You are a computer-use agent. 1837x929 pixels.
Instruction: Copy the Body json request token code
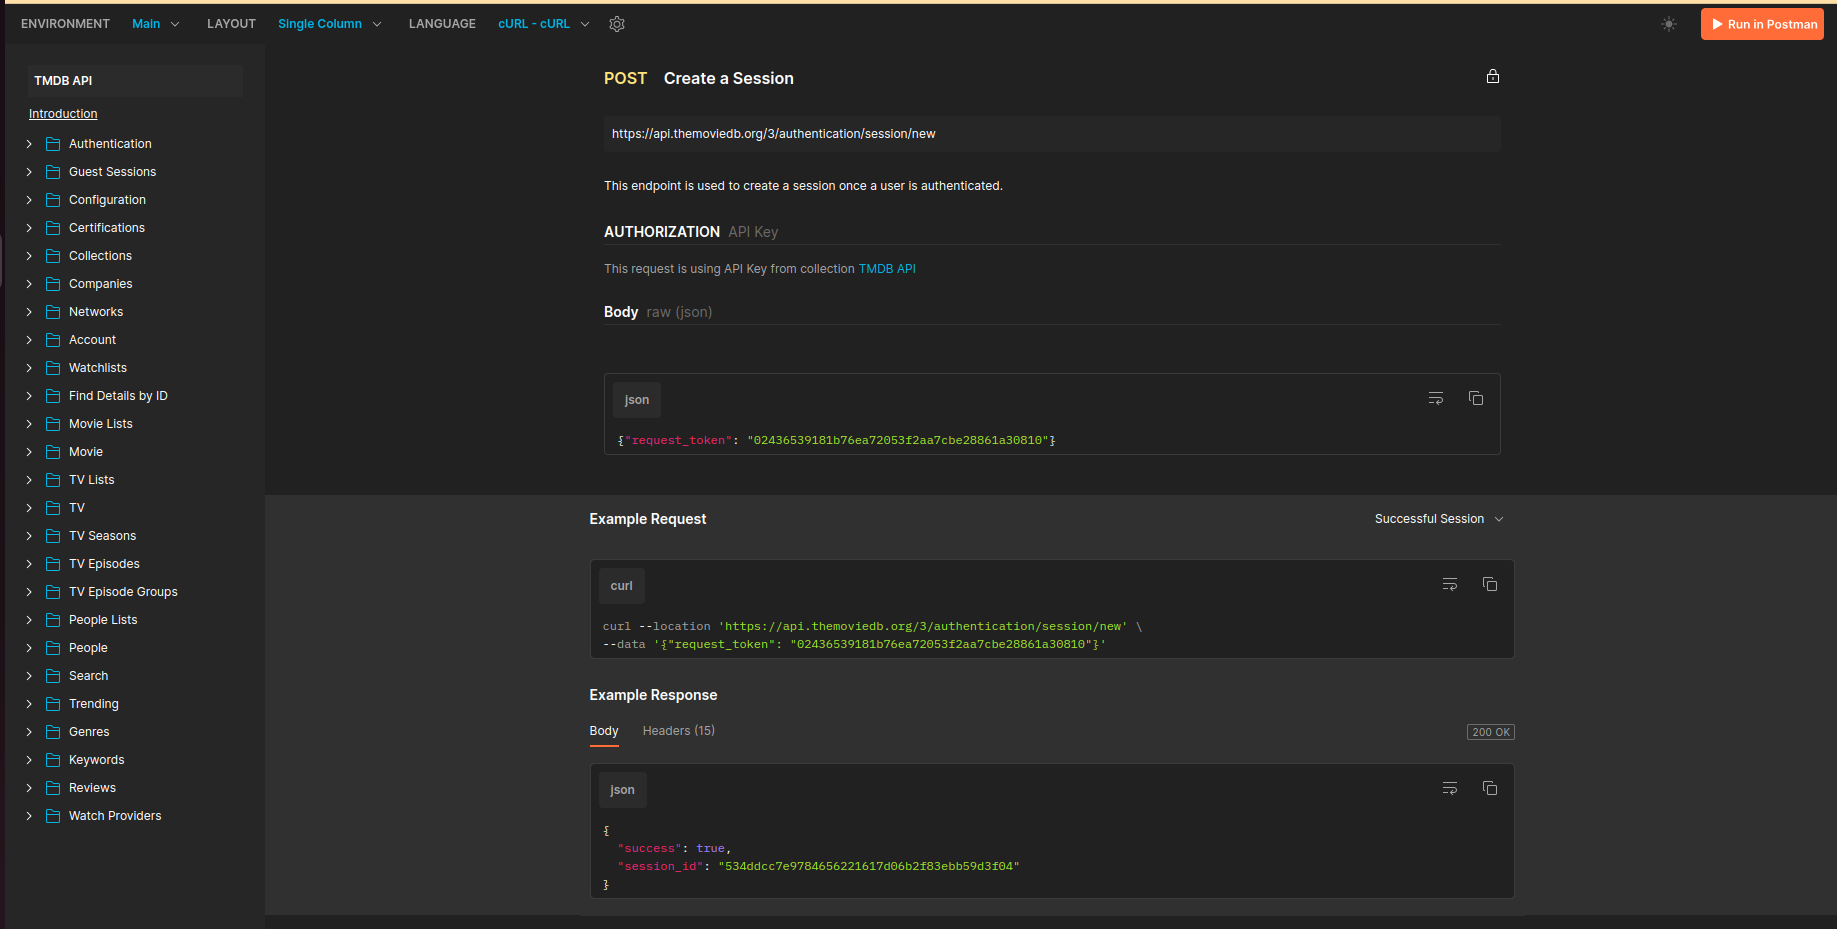pyautogui.click(x=1476, y=398)
